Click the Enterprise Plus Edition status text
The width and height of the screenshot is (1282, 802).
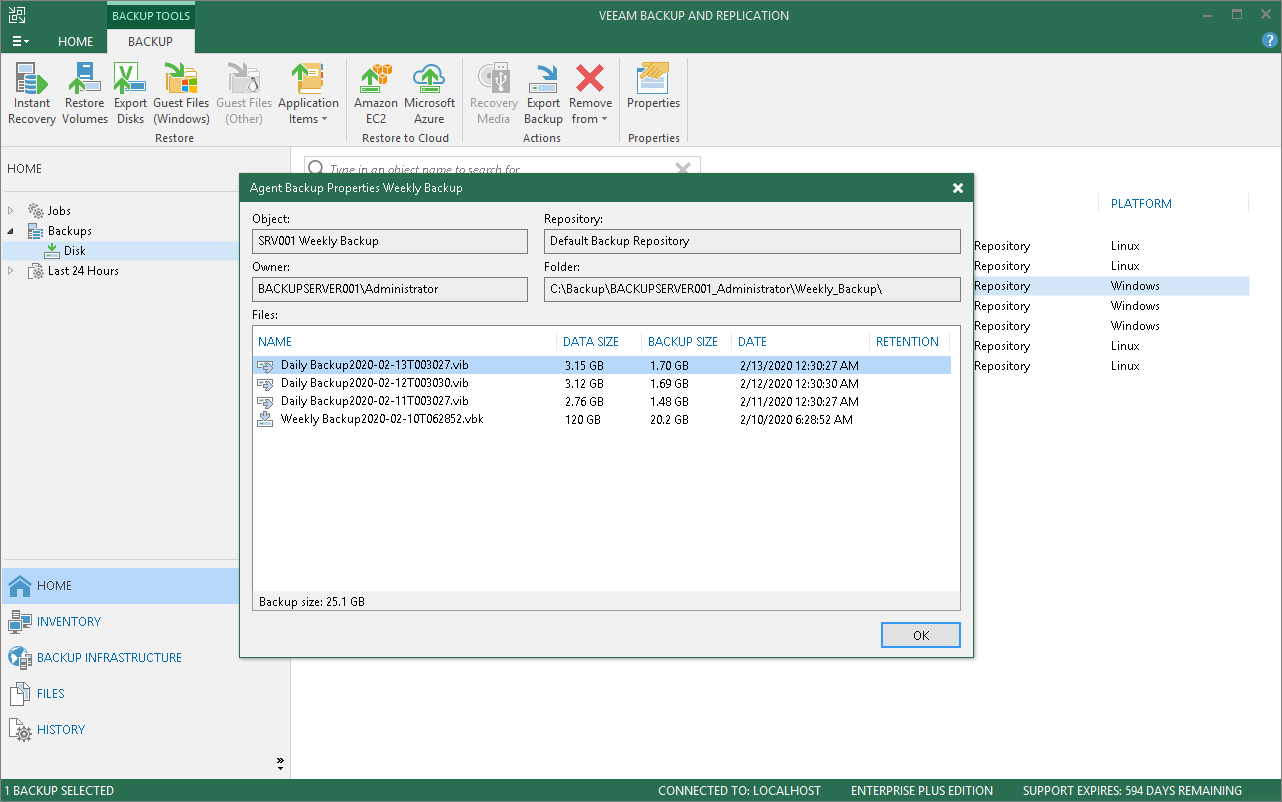pyautogui.click(x=922, y=791)
